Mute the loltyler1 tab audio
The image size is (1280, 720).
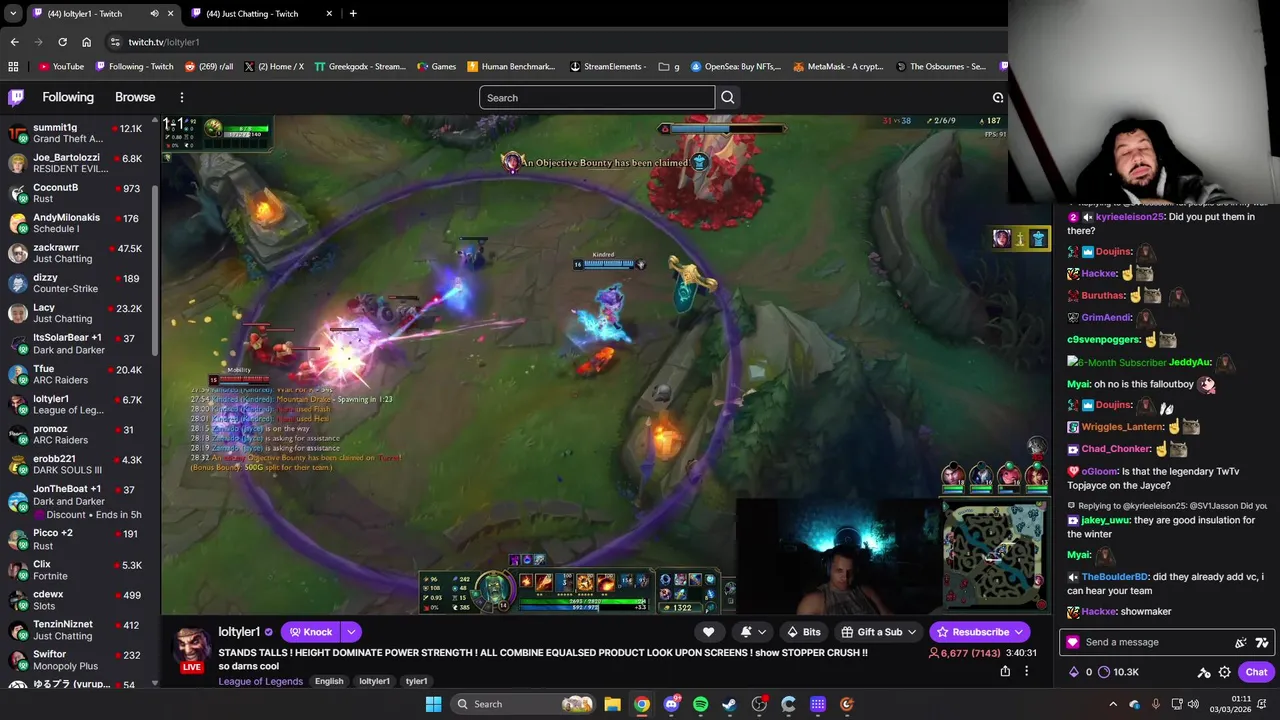pyautogui.click(x=154, y=14)
